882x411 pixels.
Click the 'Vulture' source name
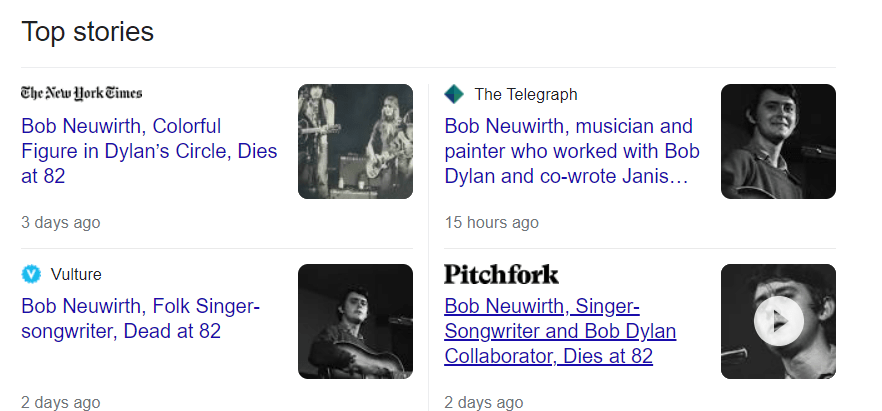(76, 274)
